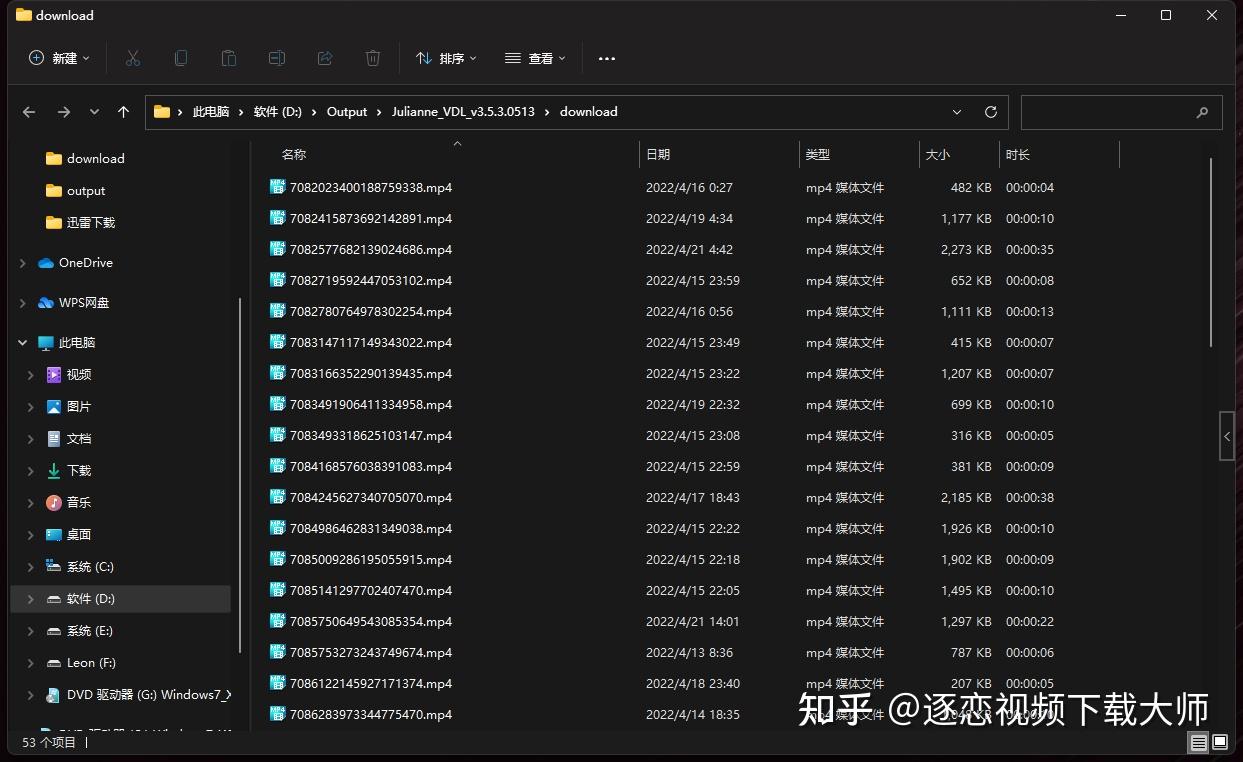
Task: Select file 7084986462831349038.mp4
Action: (x=371, y=529)
